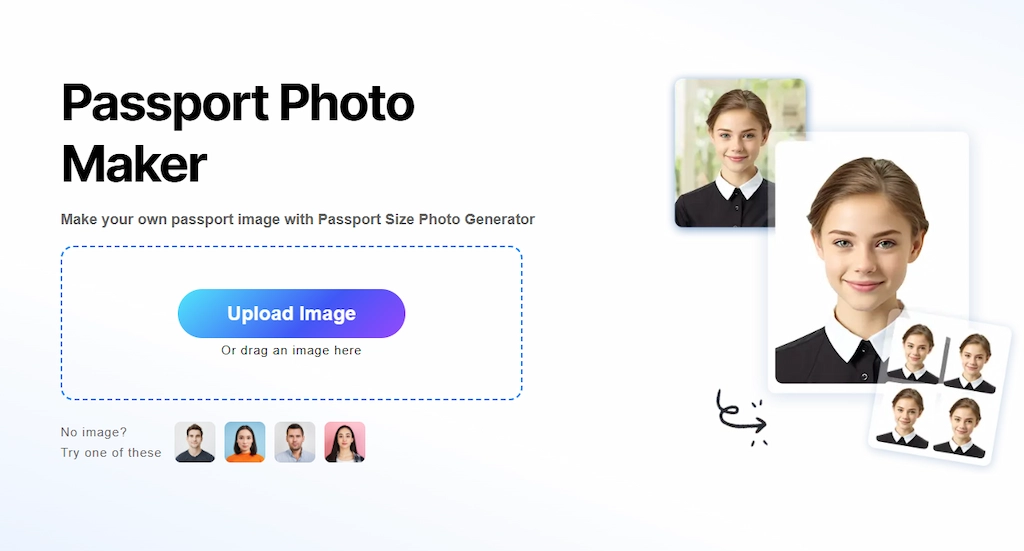Click the 'Passport Photo' heading line

(238, 104)
